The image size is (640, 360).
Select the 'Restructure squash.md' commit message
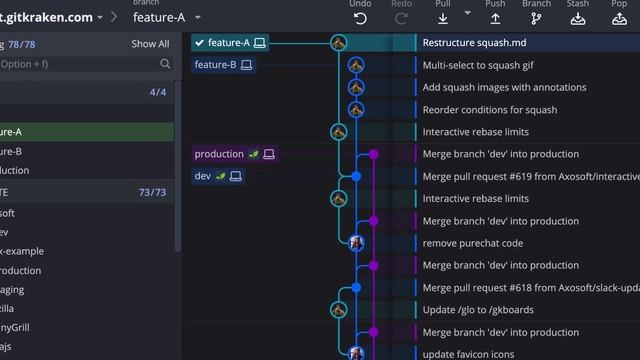pos(474,42)
